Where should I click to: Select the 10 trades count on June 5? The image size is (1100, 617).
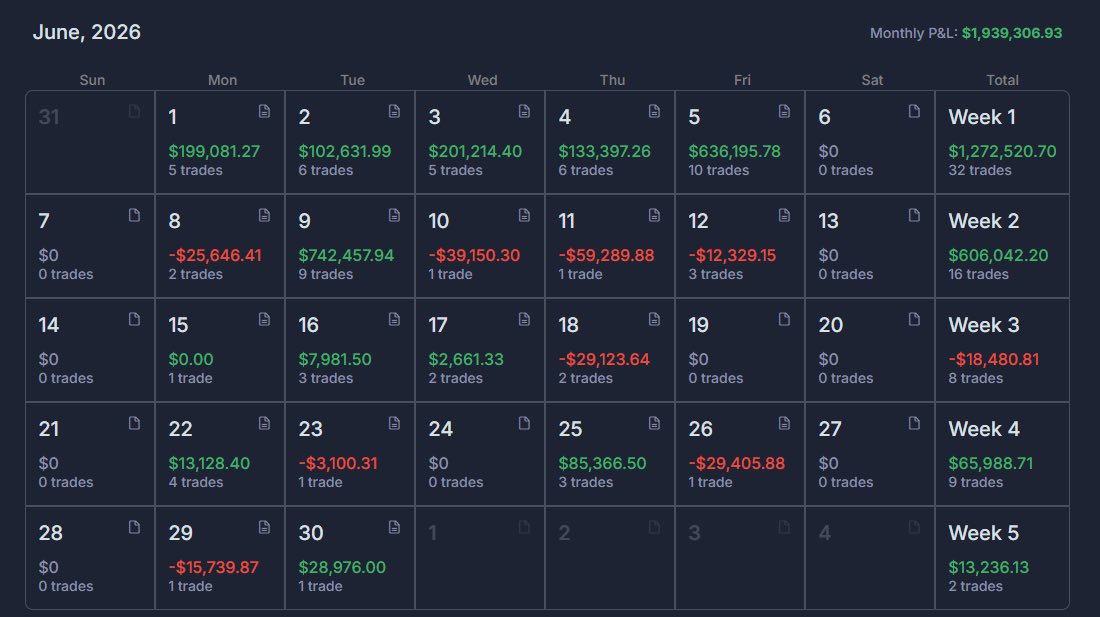tap(718, 170)
